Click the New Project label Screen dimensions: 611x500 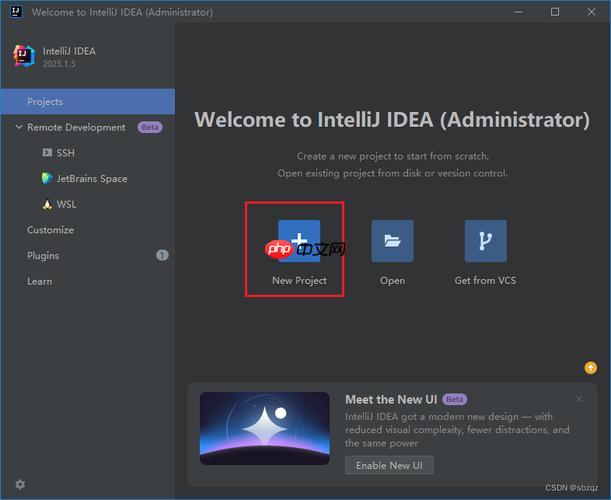coord(299,280)
